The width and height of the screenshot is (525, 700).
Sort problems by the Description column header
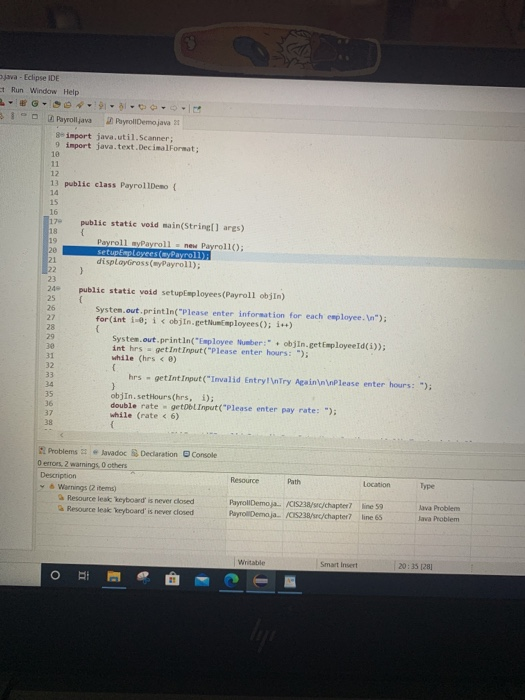pos(58,475)
